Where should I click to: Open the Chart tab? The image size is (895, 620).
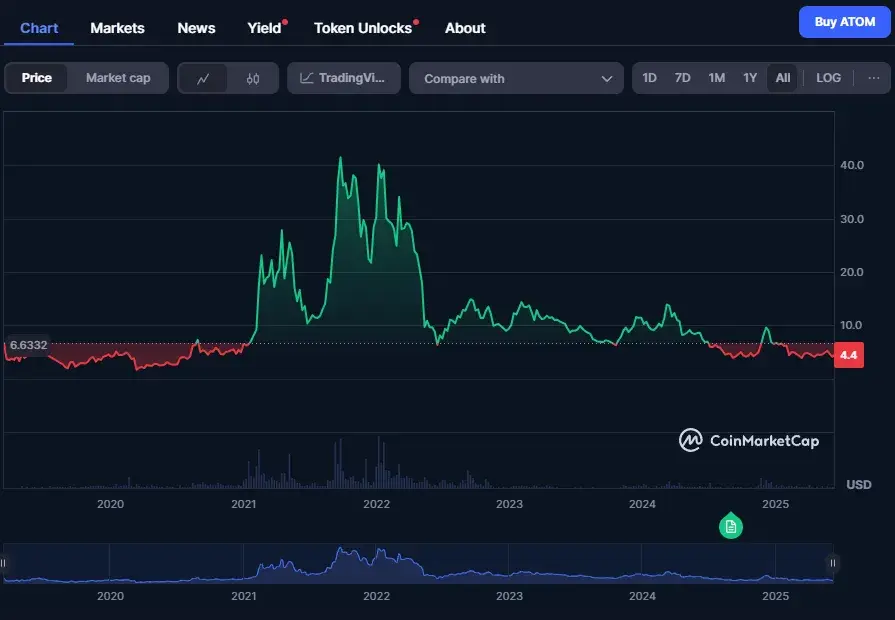coord(39,28)
